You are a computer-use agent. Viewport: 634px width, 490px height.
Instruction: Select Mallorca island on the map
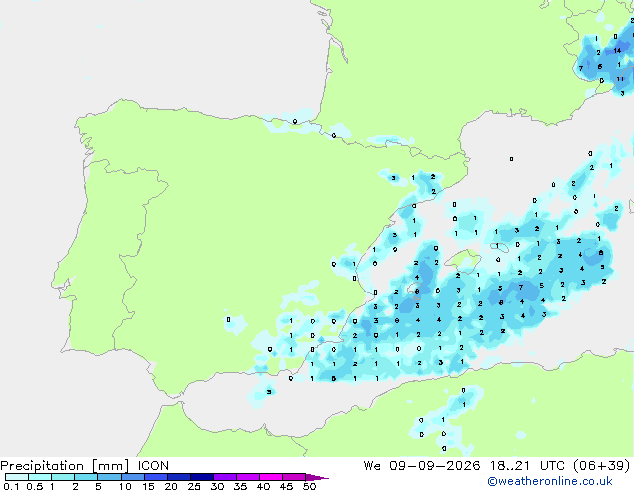463,260
